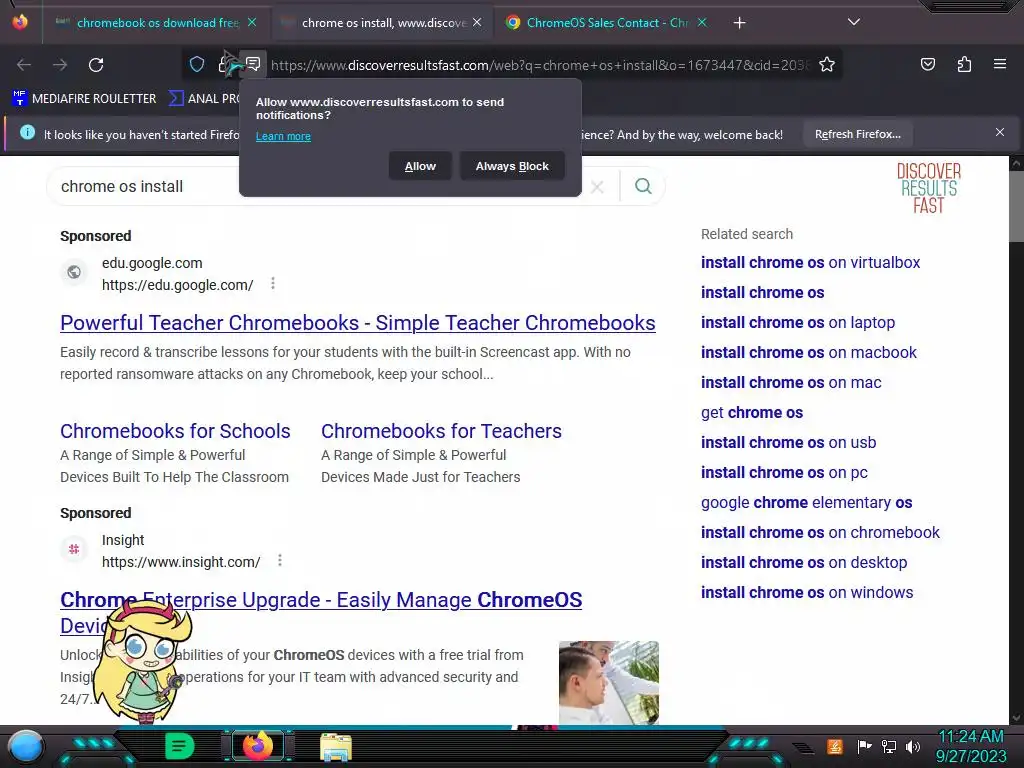This screenshot has height=768, width=1024.
Task: Open Firefox from the taskbar
Action: click(257, 746)
